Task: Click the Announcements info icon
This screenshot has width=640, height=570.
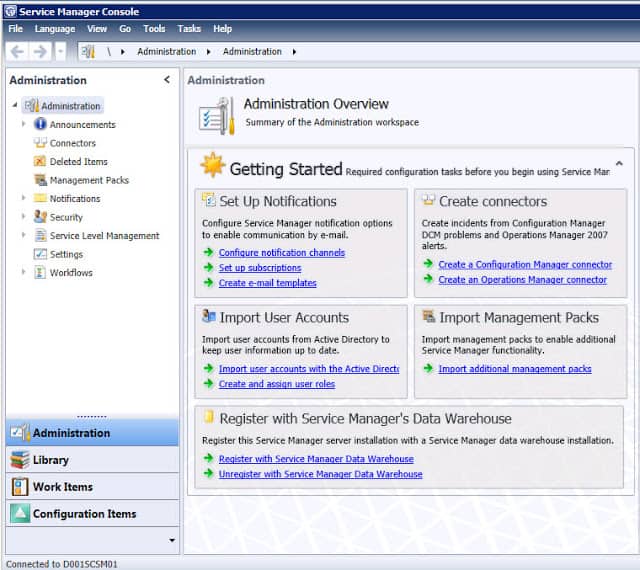Action: [40, 124]
